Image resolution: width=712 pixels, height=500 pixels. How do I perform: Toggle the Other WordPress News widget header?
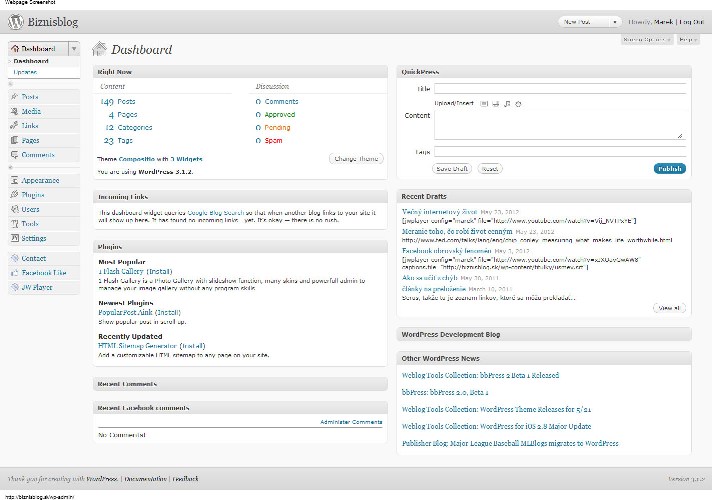tap(544, 358)
